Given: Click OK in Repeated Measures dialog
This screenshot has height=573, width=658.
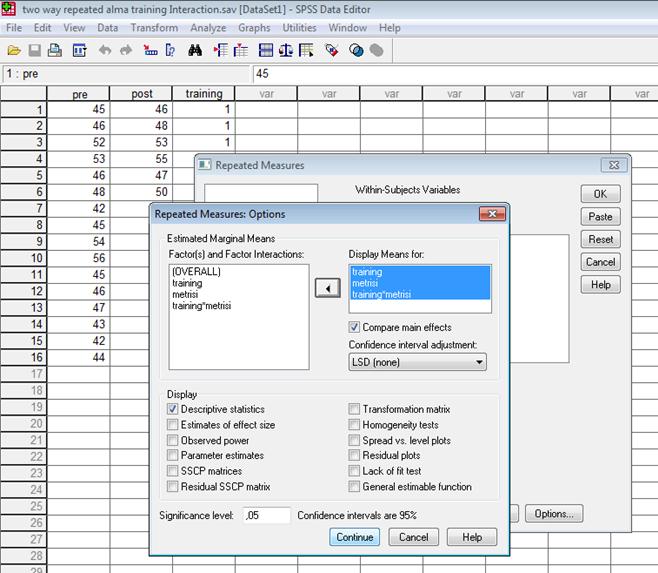Looking at the screenshot, I should [x=601, y=194].
